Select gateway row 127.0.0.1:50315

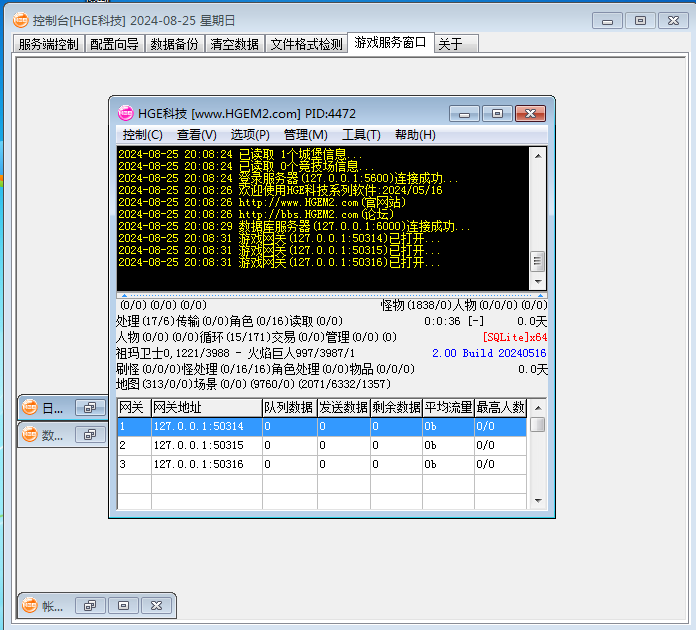click(x=198, y=445)
